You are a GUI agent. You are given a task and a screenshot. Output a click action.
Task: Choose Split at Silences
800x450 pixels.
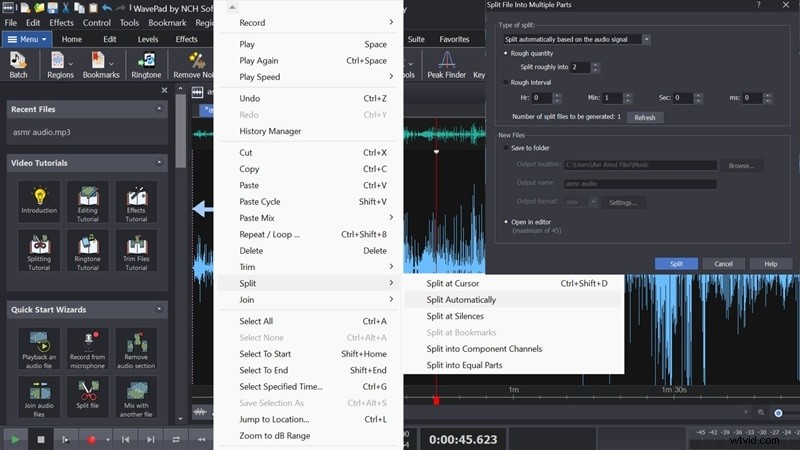[513, 316]
